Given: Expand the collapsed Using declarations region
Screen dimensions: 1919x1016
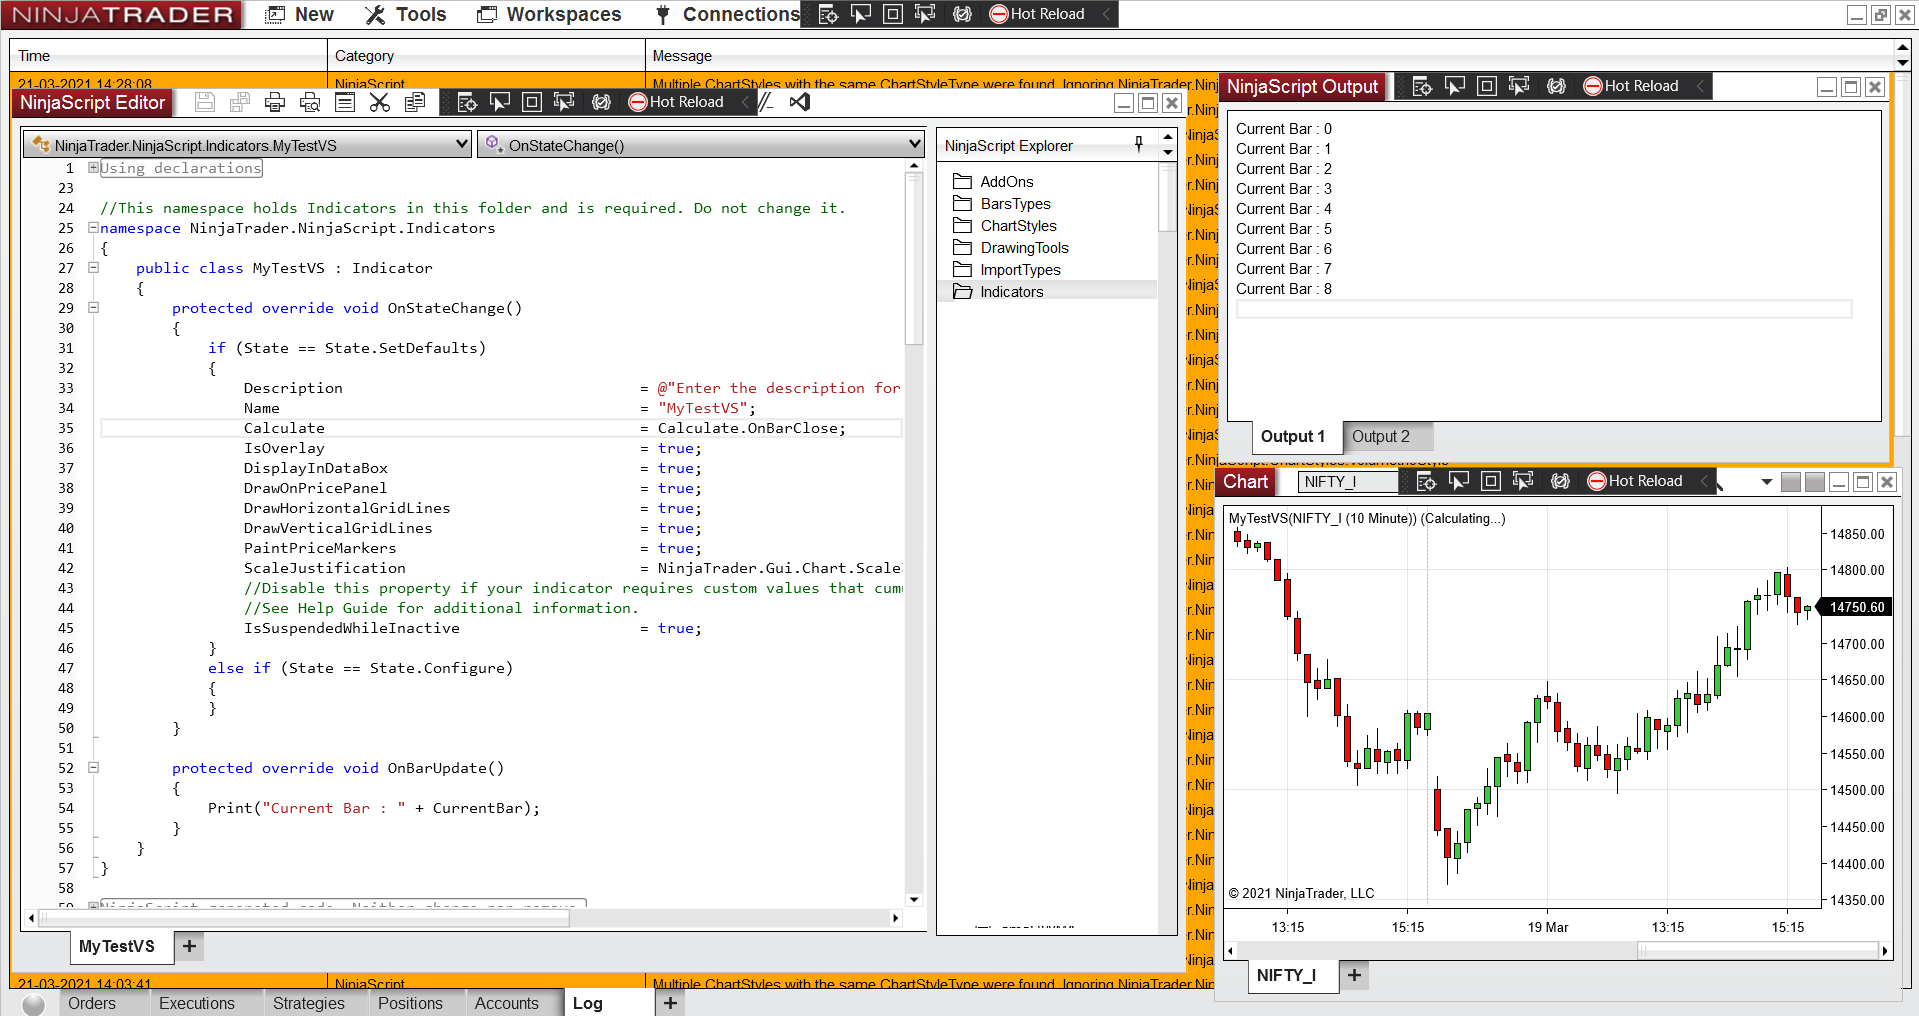Looking at the screenshot, I should [x=93, y=168].
